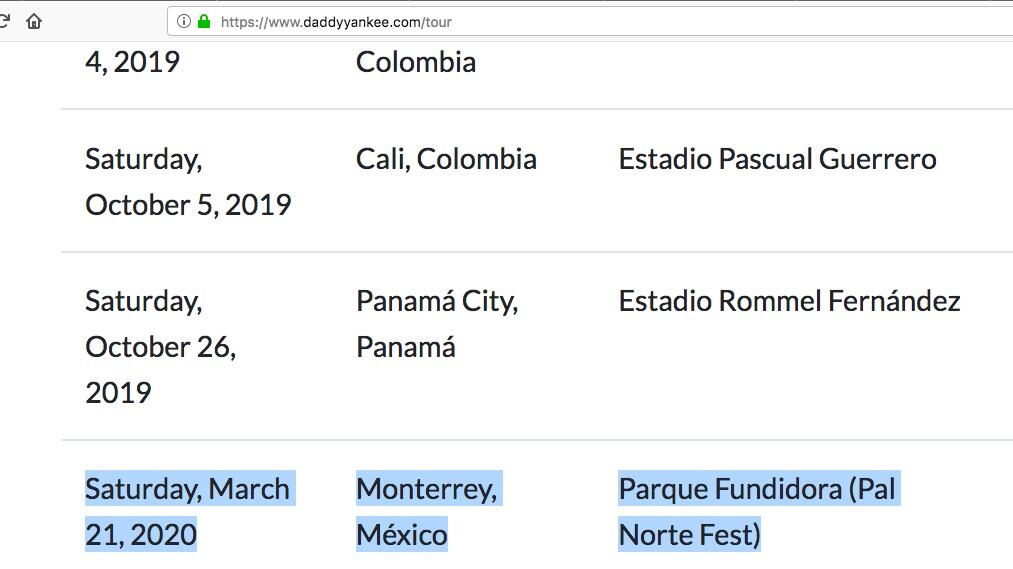Click the Saturday, October 26, 2019 date
The width and height of the screenshot is (1013, 569).
tap(160, 346)
